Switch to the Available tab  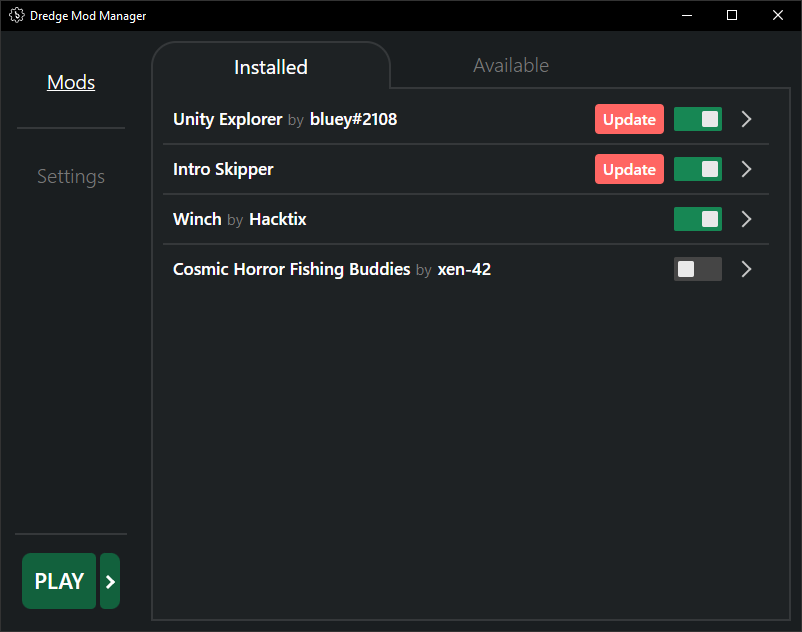510,65
